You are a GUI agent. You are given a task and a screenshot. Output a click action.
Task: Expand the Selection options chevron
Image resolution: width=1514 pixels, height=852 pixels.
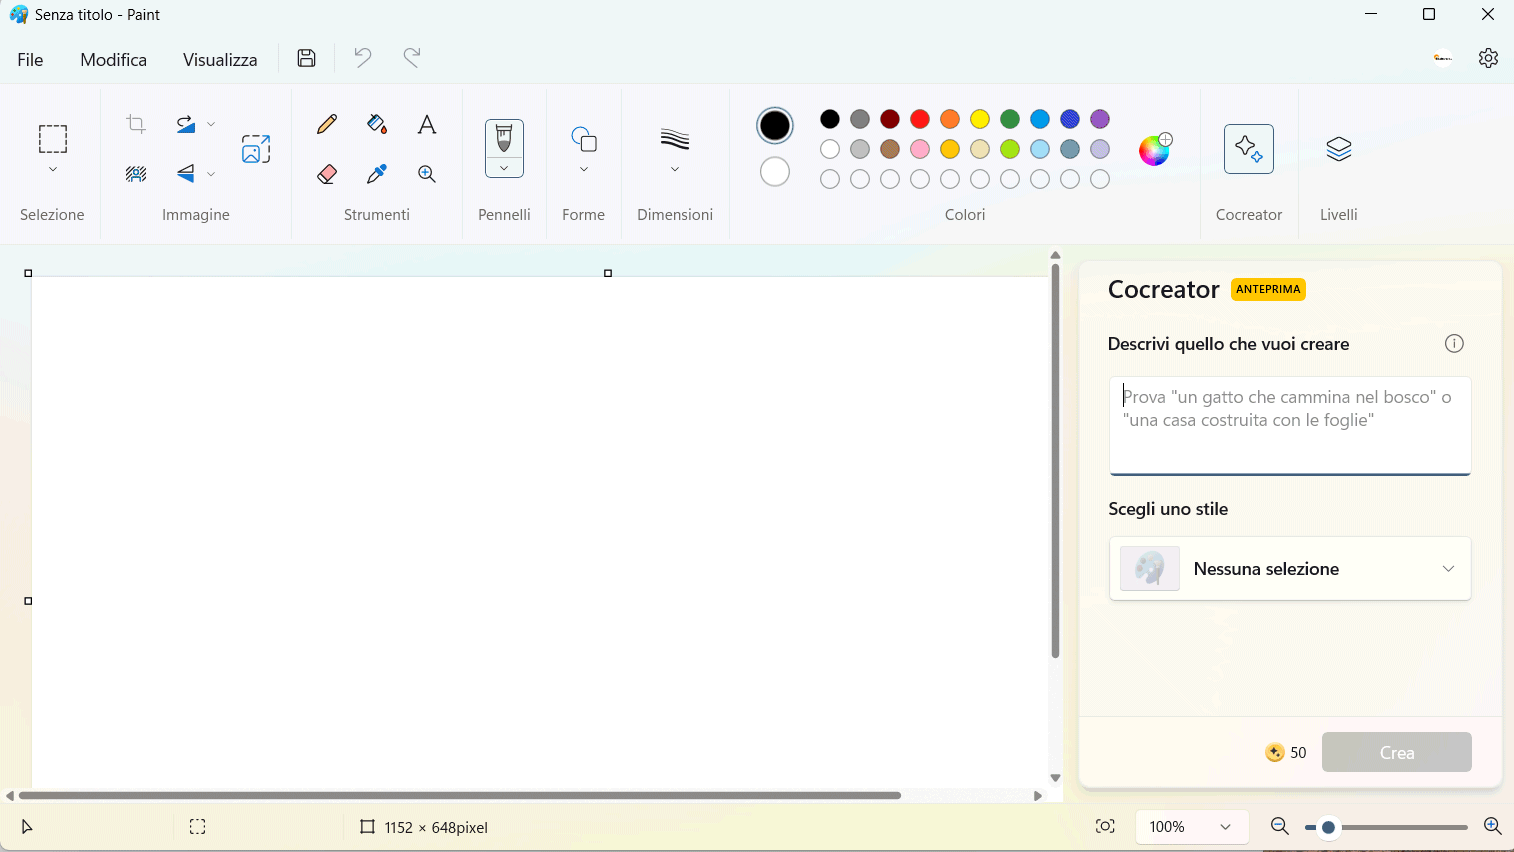(x=53, y=170)
